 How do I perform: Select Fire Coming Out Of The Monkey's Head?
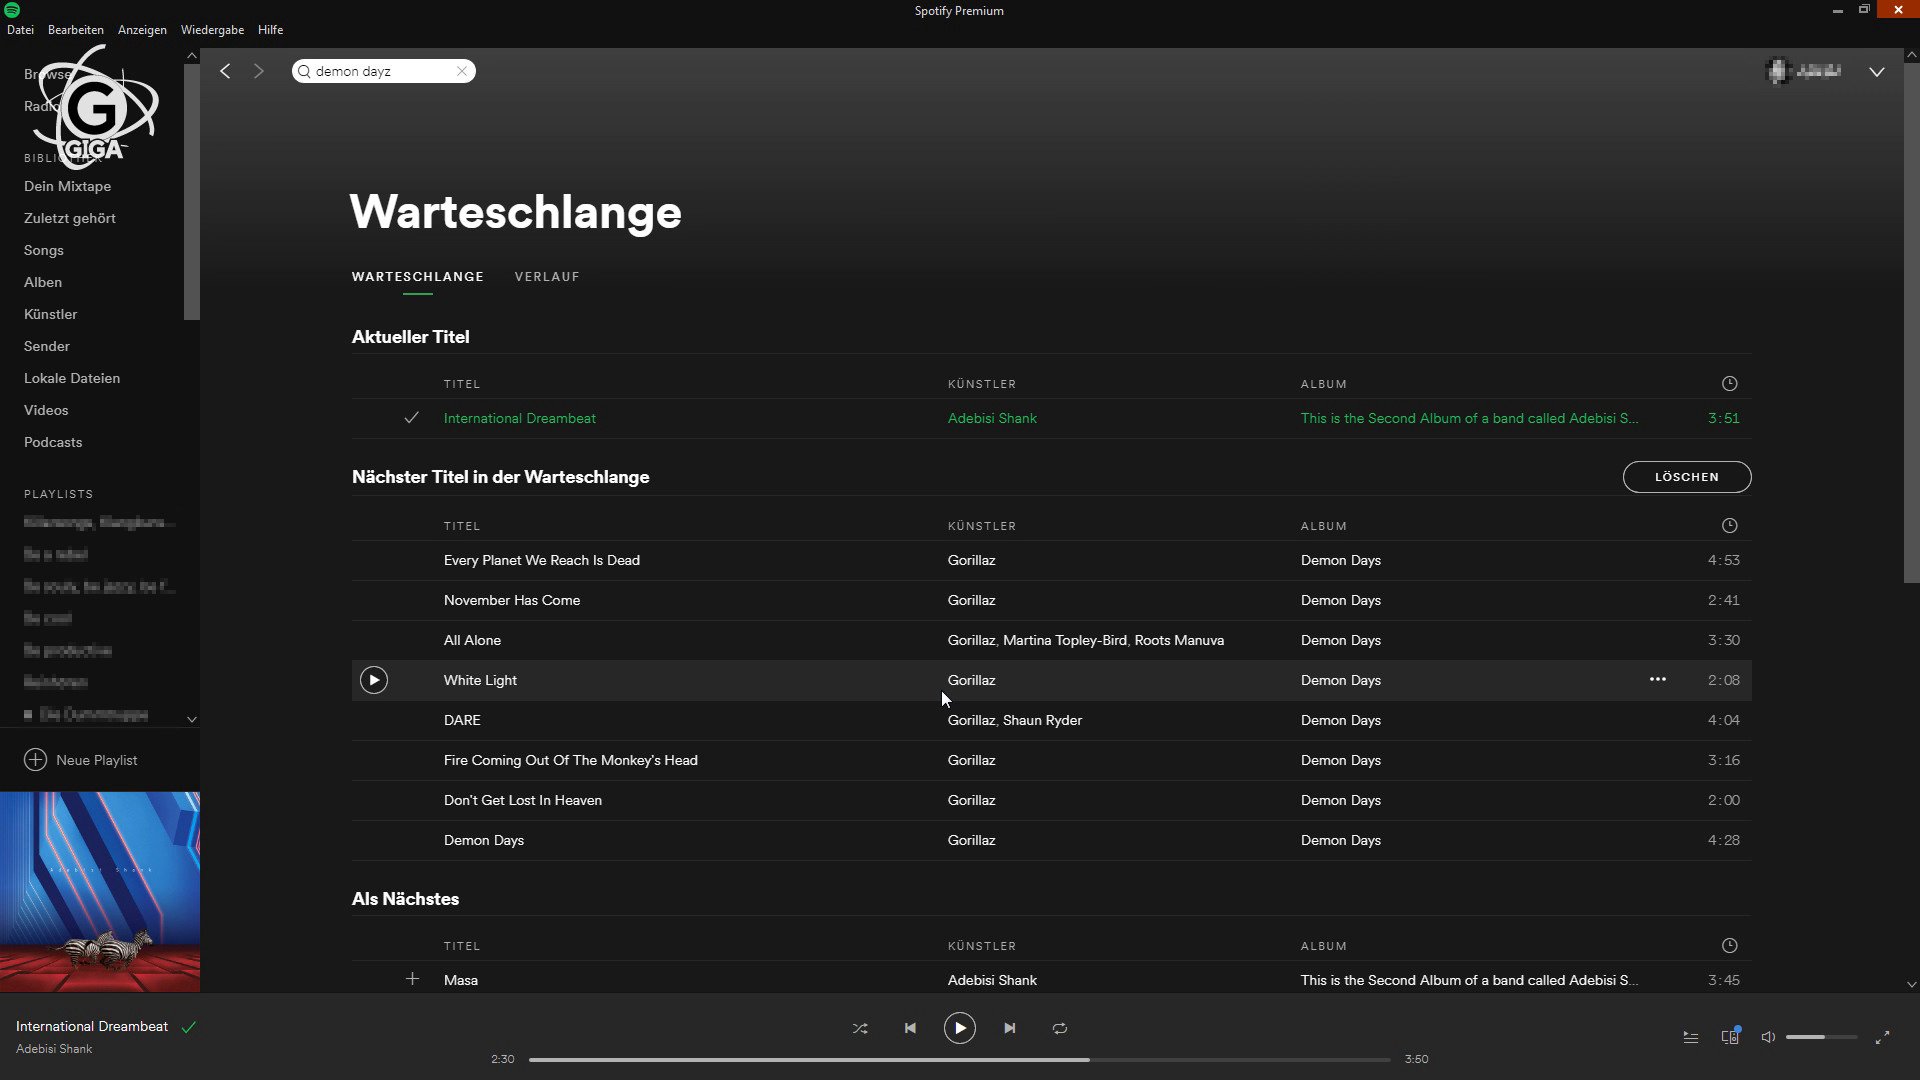(571, 760)
